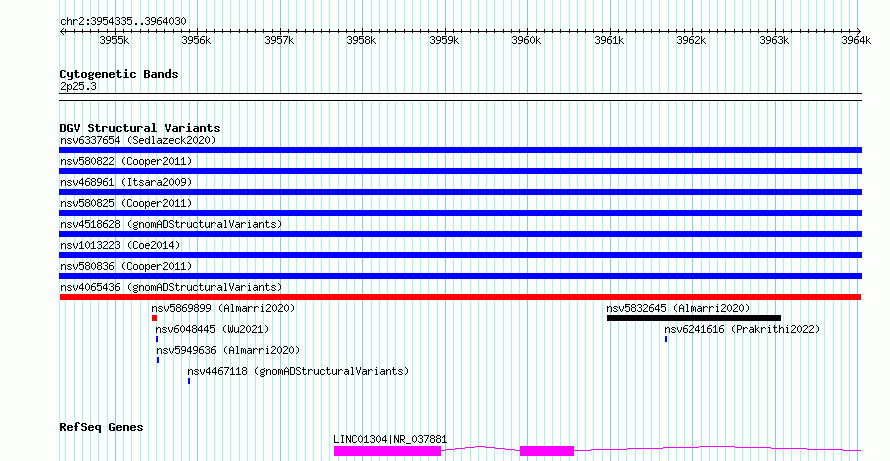Select the blue bar under nsv468961

click(460, 192)
